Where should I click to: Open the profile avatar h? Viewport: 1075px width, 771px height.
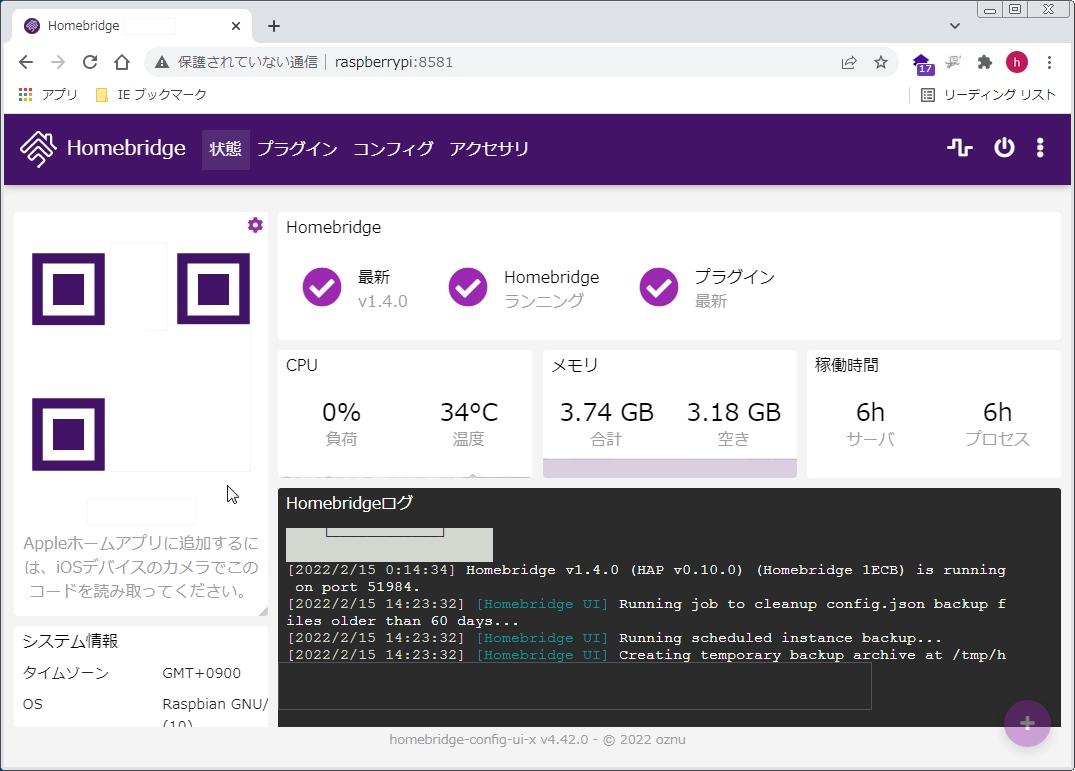pyautogui.click(x=1017, y=62)
